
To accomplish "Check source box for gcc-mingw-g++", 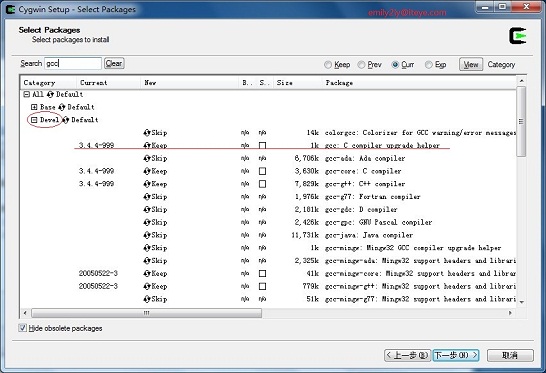I will 263,286.
